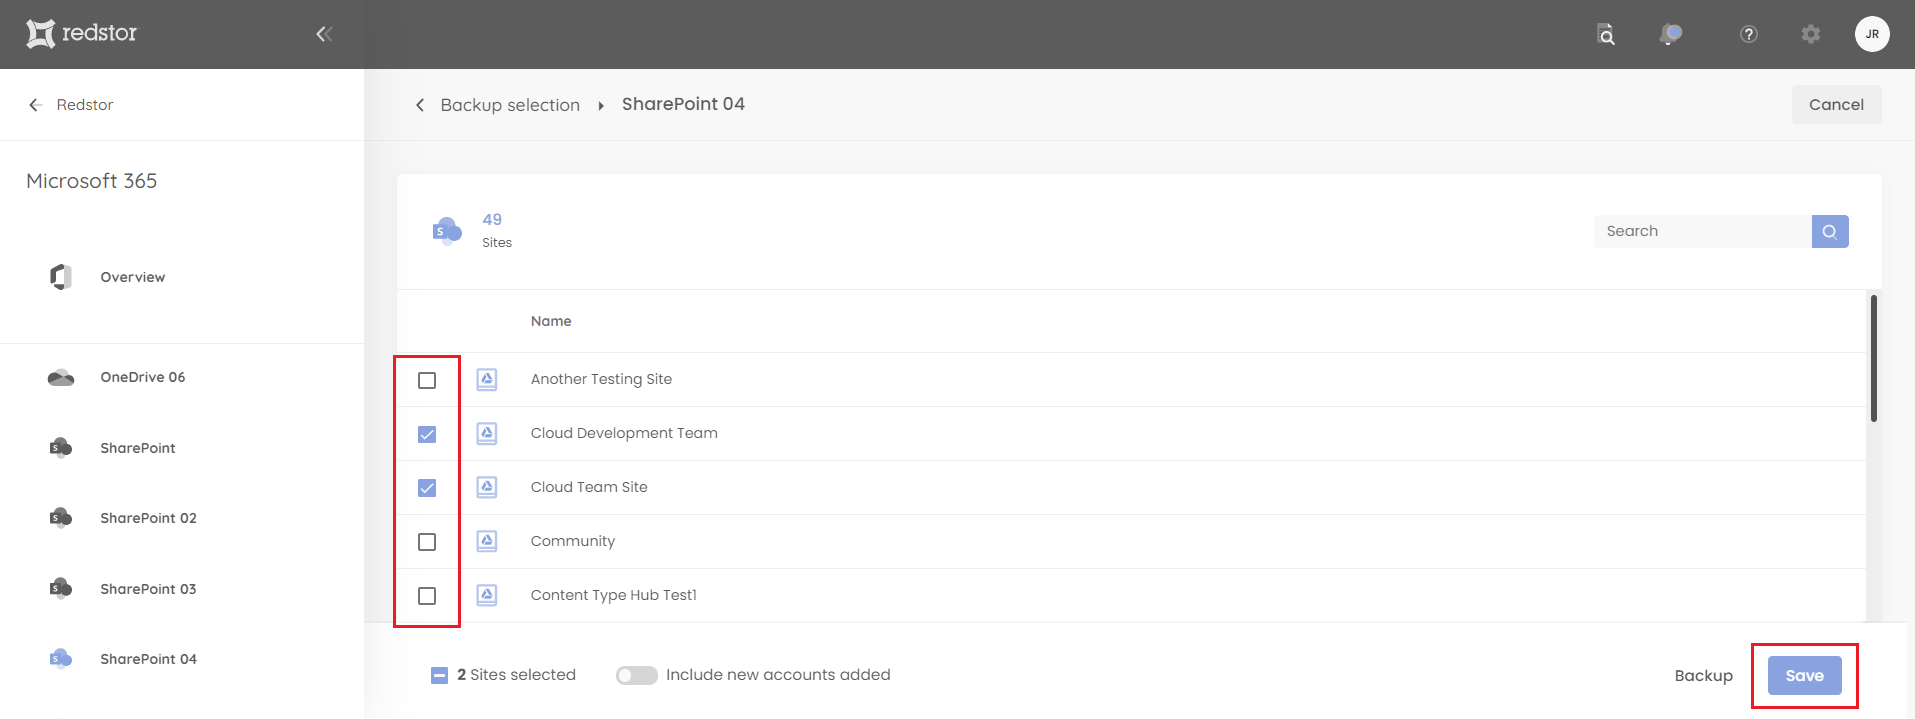The height and width of the screenshot is (719, 1915).
Task: Click the sites list scrollbar
Action: click(1873, 358)
